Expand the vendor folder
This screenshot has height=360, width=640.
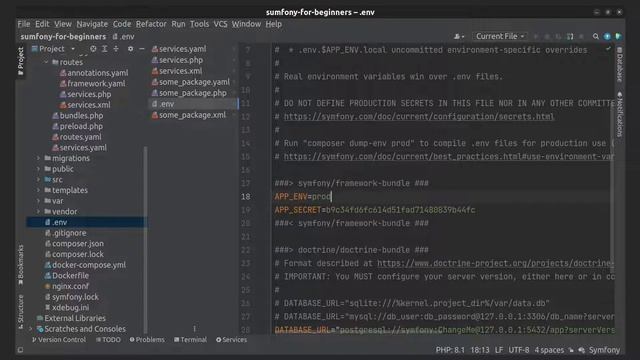[38, 211]
